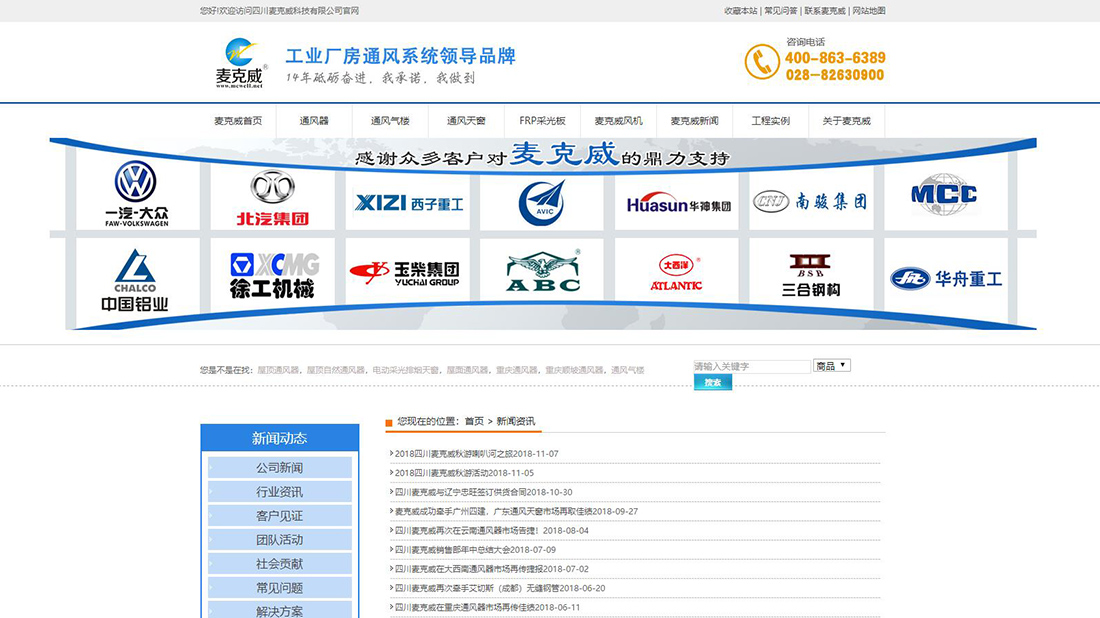Viewport: 1100px width, 618px height.
Task: Focus the 请输入关键字 search field
Action: [752, 366]
